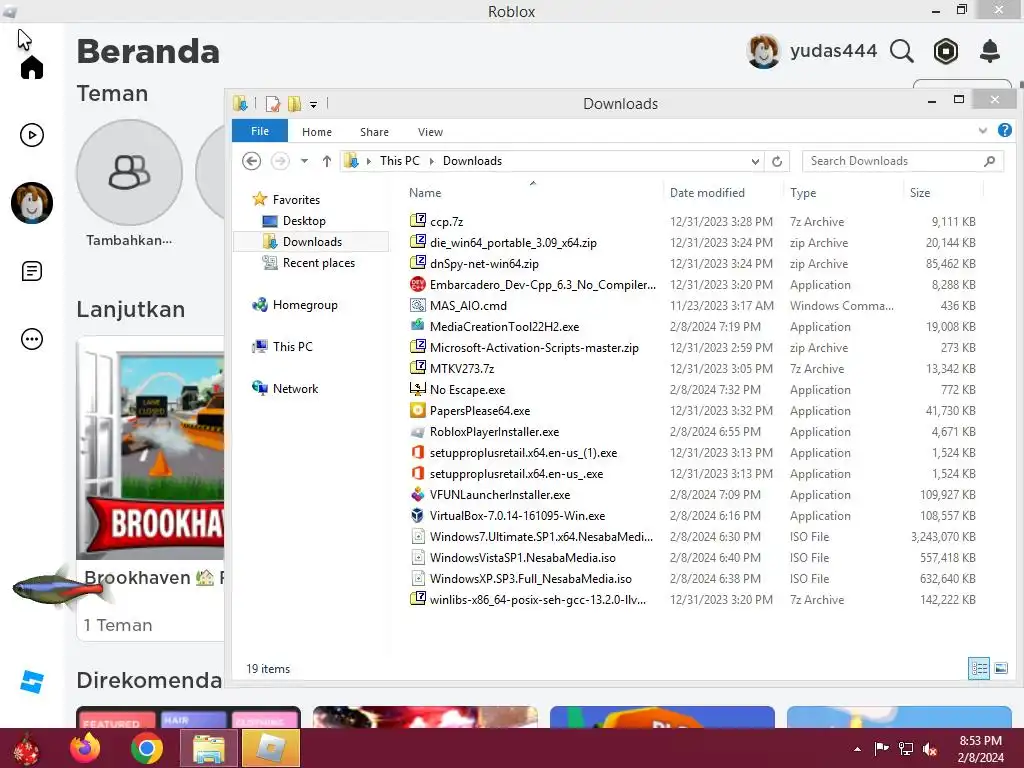Image resolution: width=1024 pixels, height=768 pixels.
Task: Expand This PC breadcrumb arrow
Action: click(431, 161)
